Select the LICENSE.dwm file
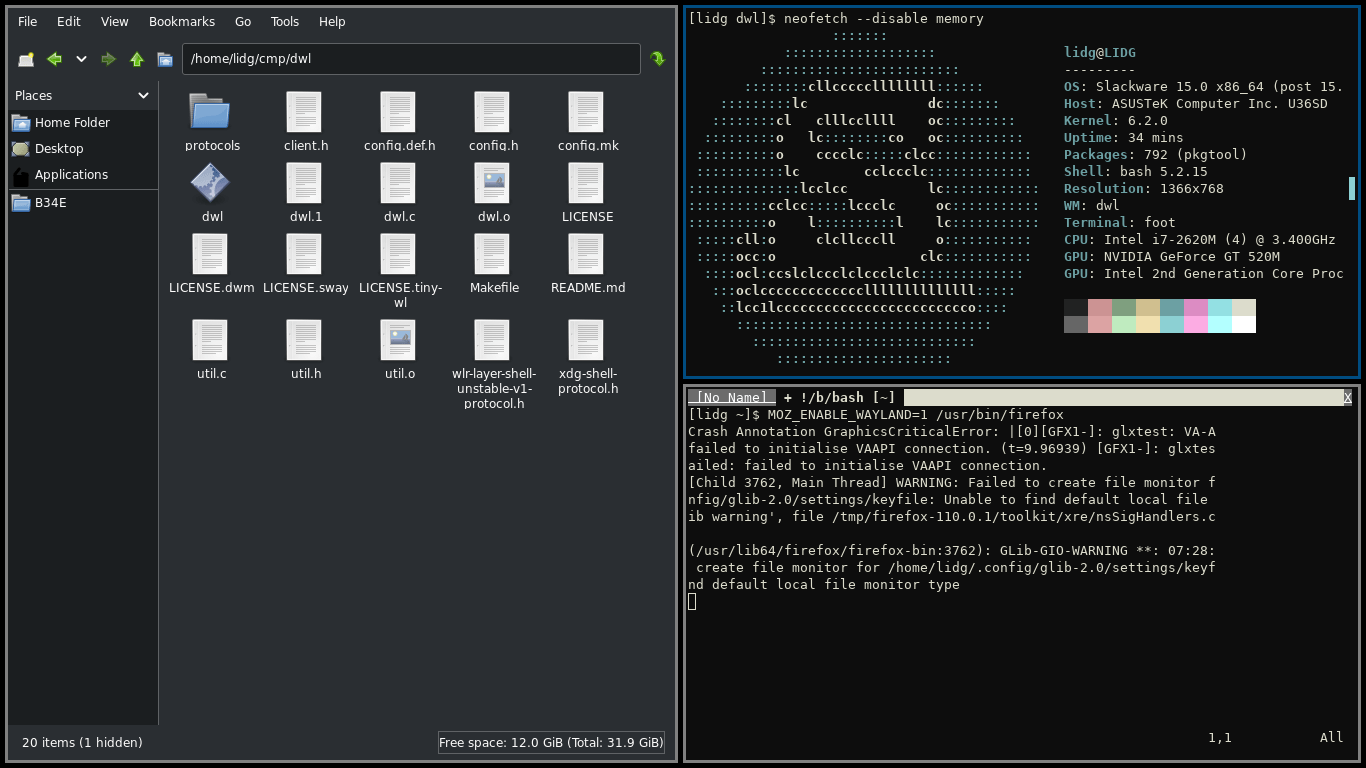The height and width of the screenshot is (768, 1366). [x=212, y=265]
